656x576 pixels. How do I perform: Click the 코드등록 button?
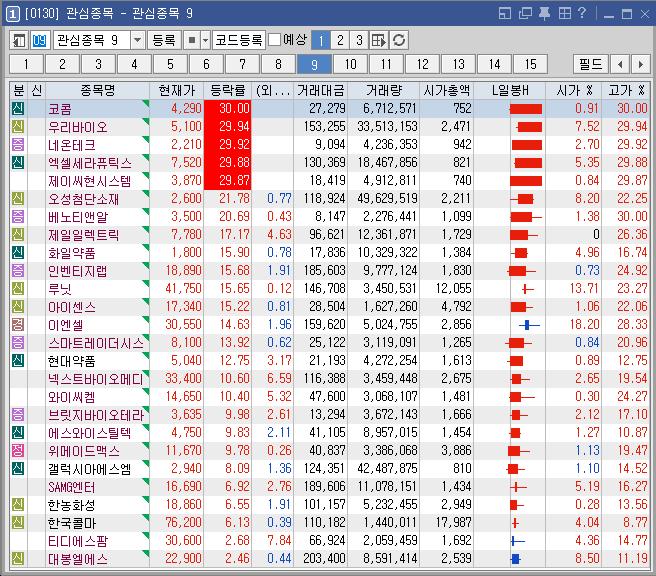point(238,41)
